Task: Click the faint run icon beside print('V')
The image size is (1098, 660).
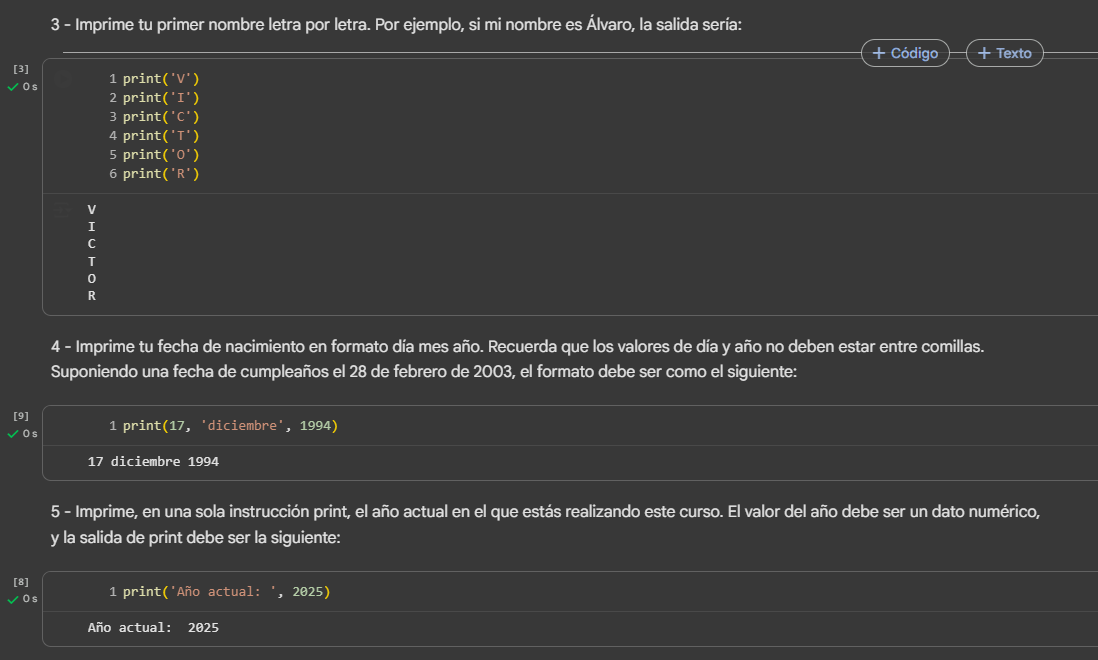Action: click(64, 79)
